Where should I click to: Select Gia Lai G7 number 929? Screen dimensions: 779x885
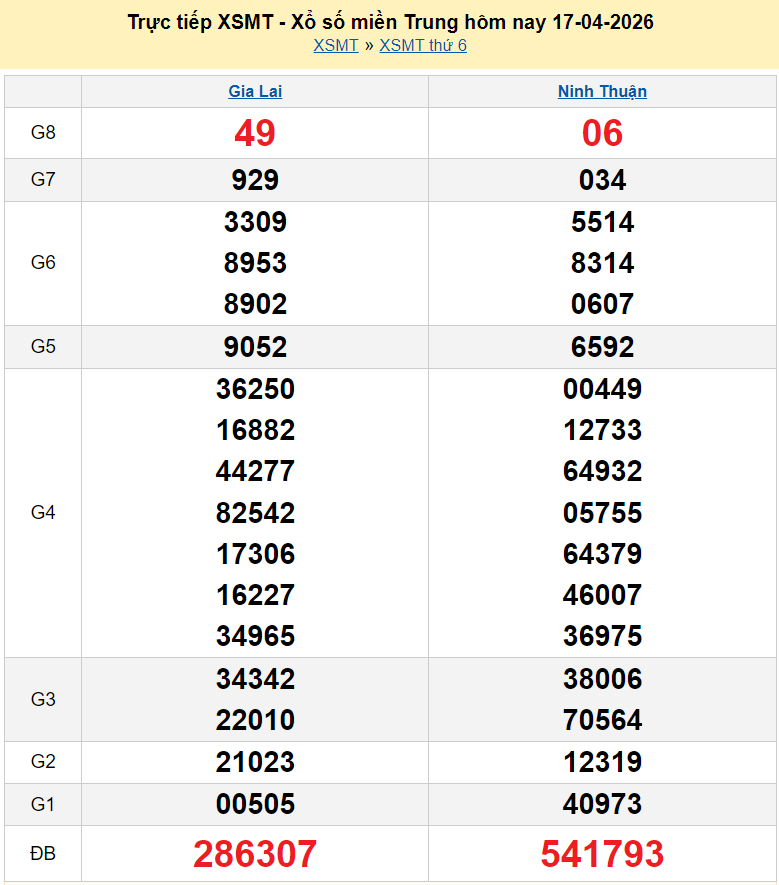click(255, 180)
